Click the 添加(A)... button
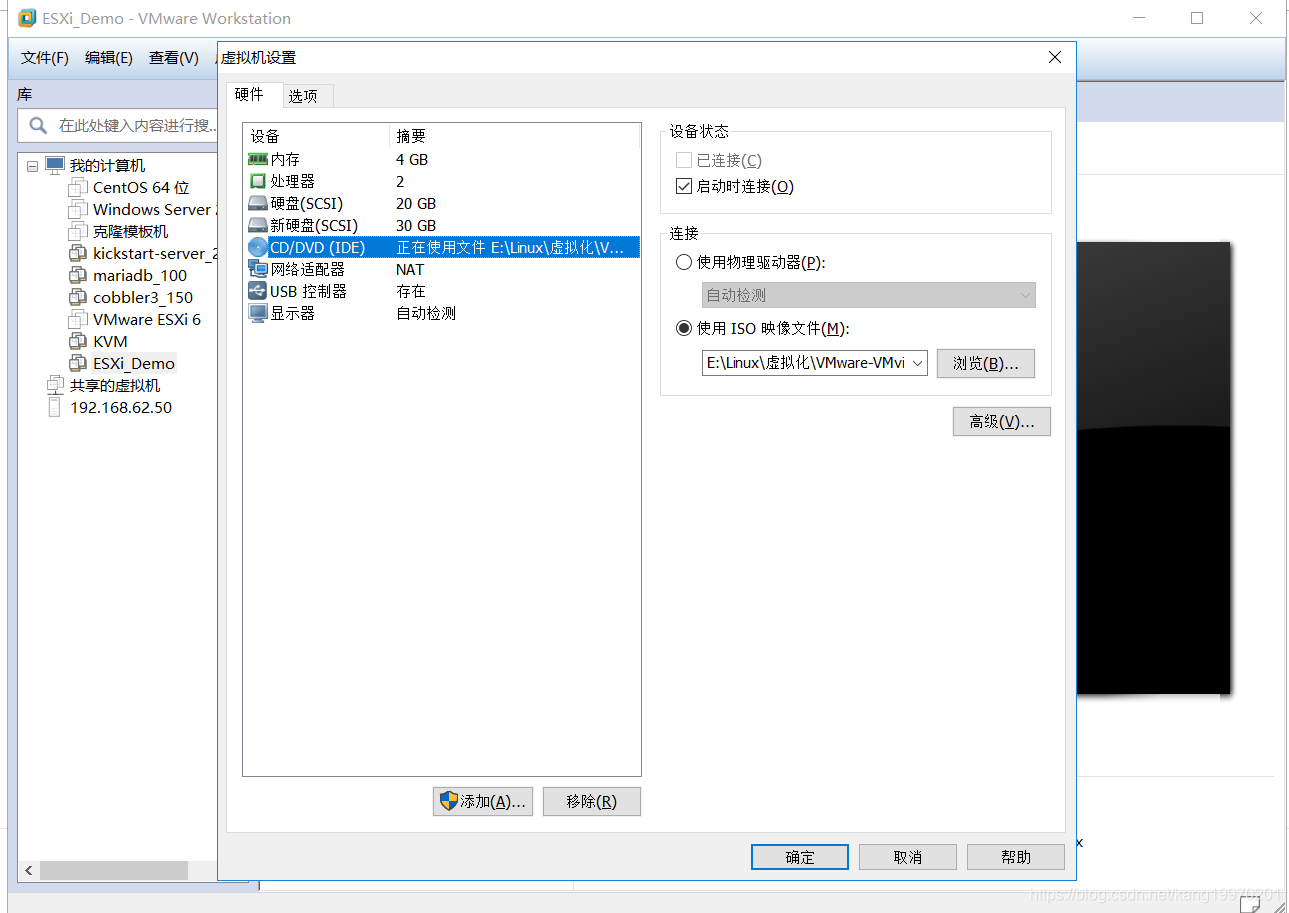The height and width of the screenshot is (913, 1289). (483, 801)
